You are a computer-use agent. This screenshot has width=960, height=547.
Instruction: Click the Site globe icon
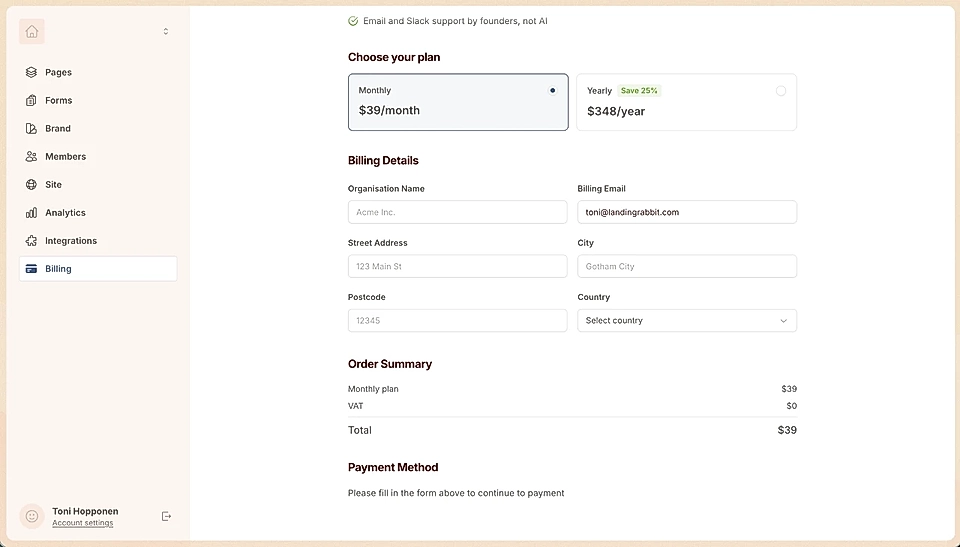[x=31, y=184]
